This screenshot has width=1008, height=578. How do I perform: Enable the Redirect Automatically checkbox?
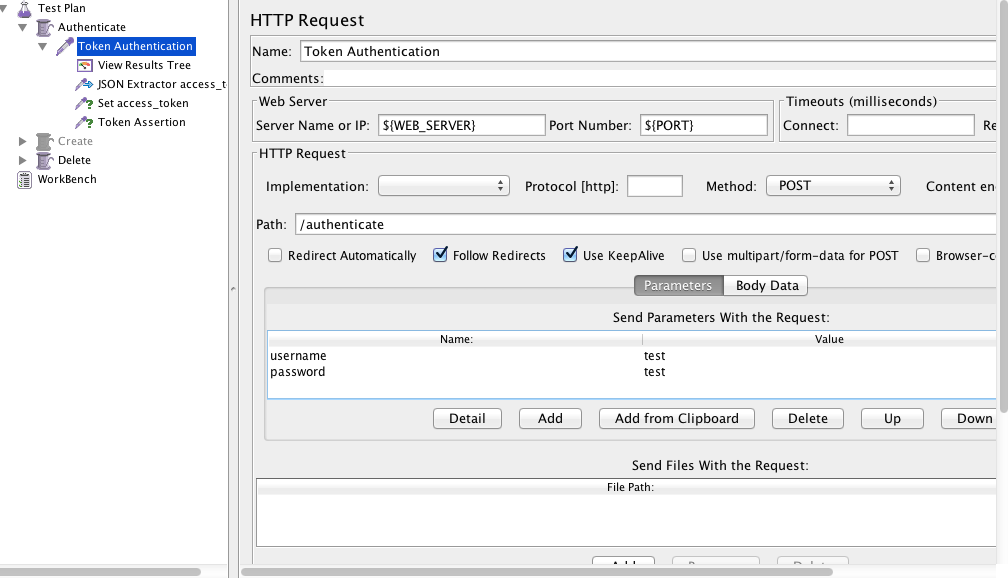(x=275, y=256)
